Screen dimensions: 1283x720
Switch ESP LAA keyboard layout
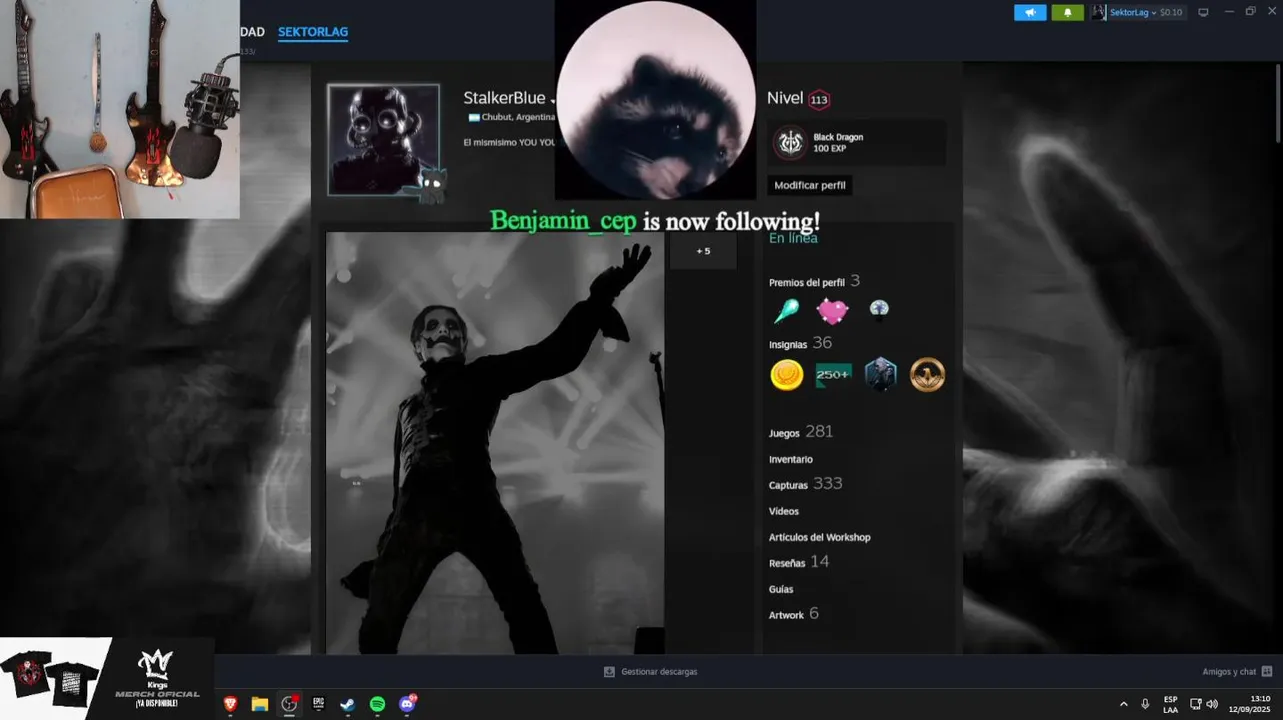pyautogui.click(x=1170, y=704)
